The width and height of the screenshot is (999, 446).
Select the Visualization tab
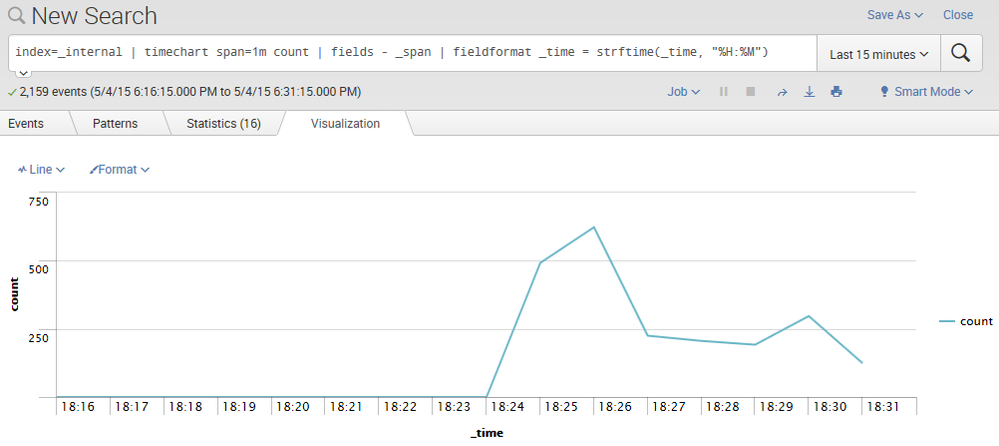(x=345, y=124)
